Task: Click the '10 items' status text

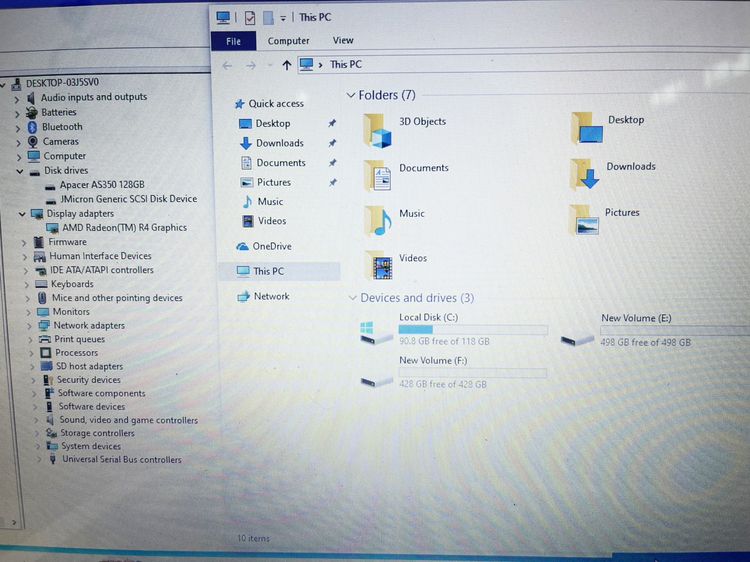Action: coord(254,539)
